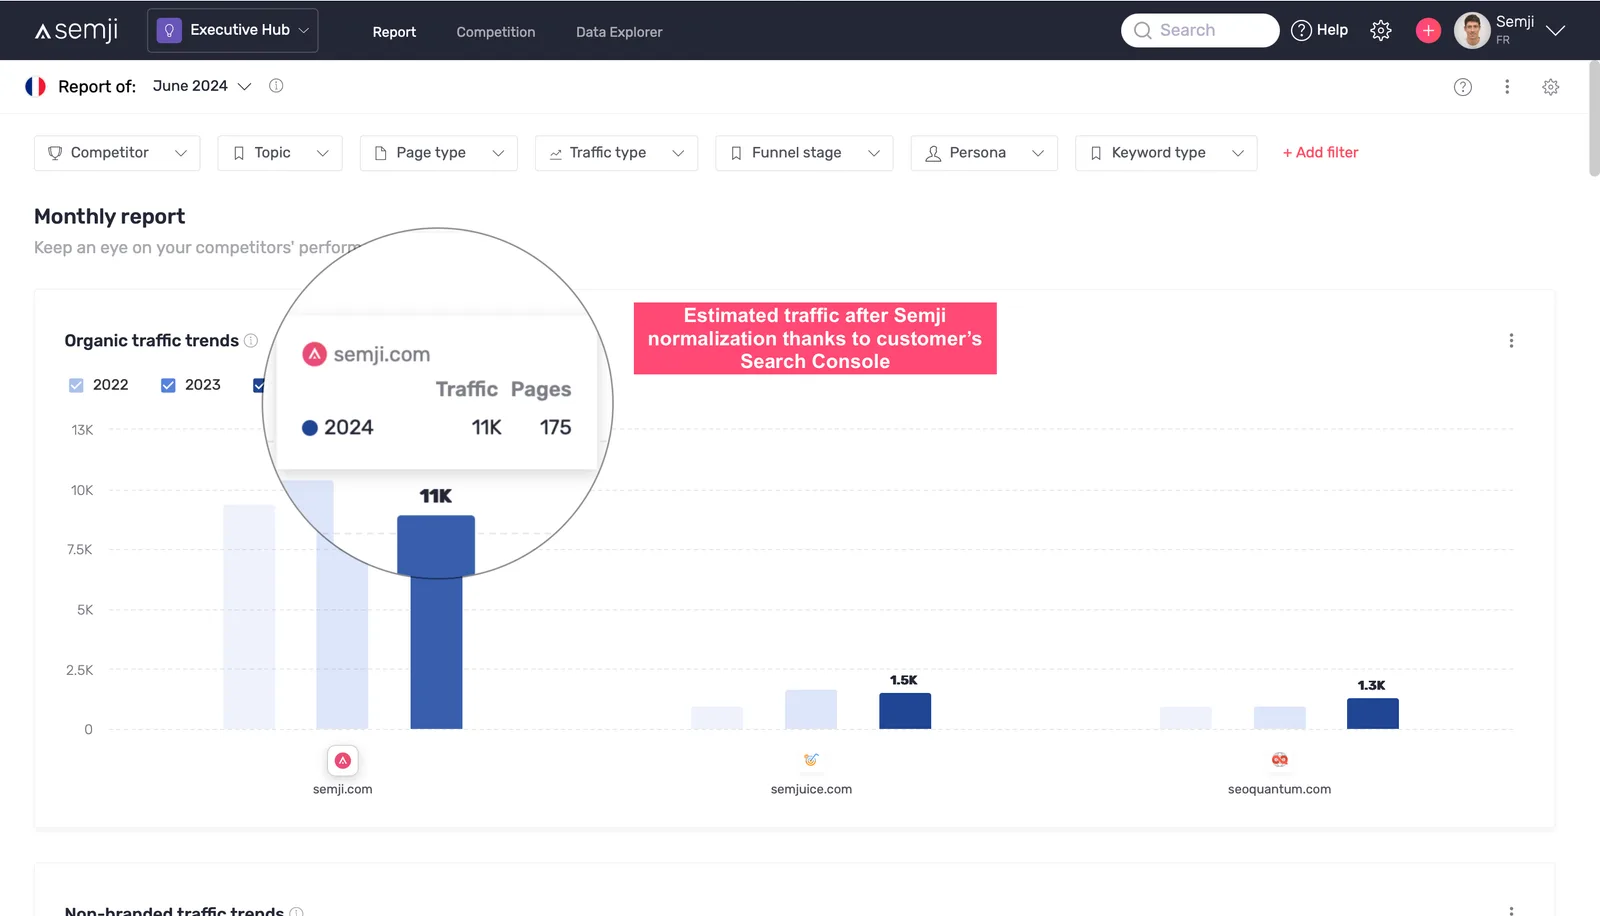Click semji.com light 2022 bar

point(249,617)
